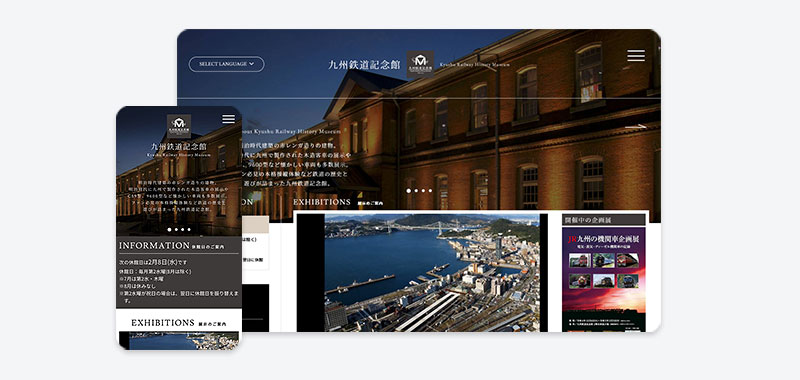Select the first mobile carousel dot

pos(169,230)
